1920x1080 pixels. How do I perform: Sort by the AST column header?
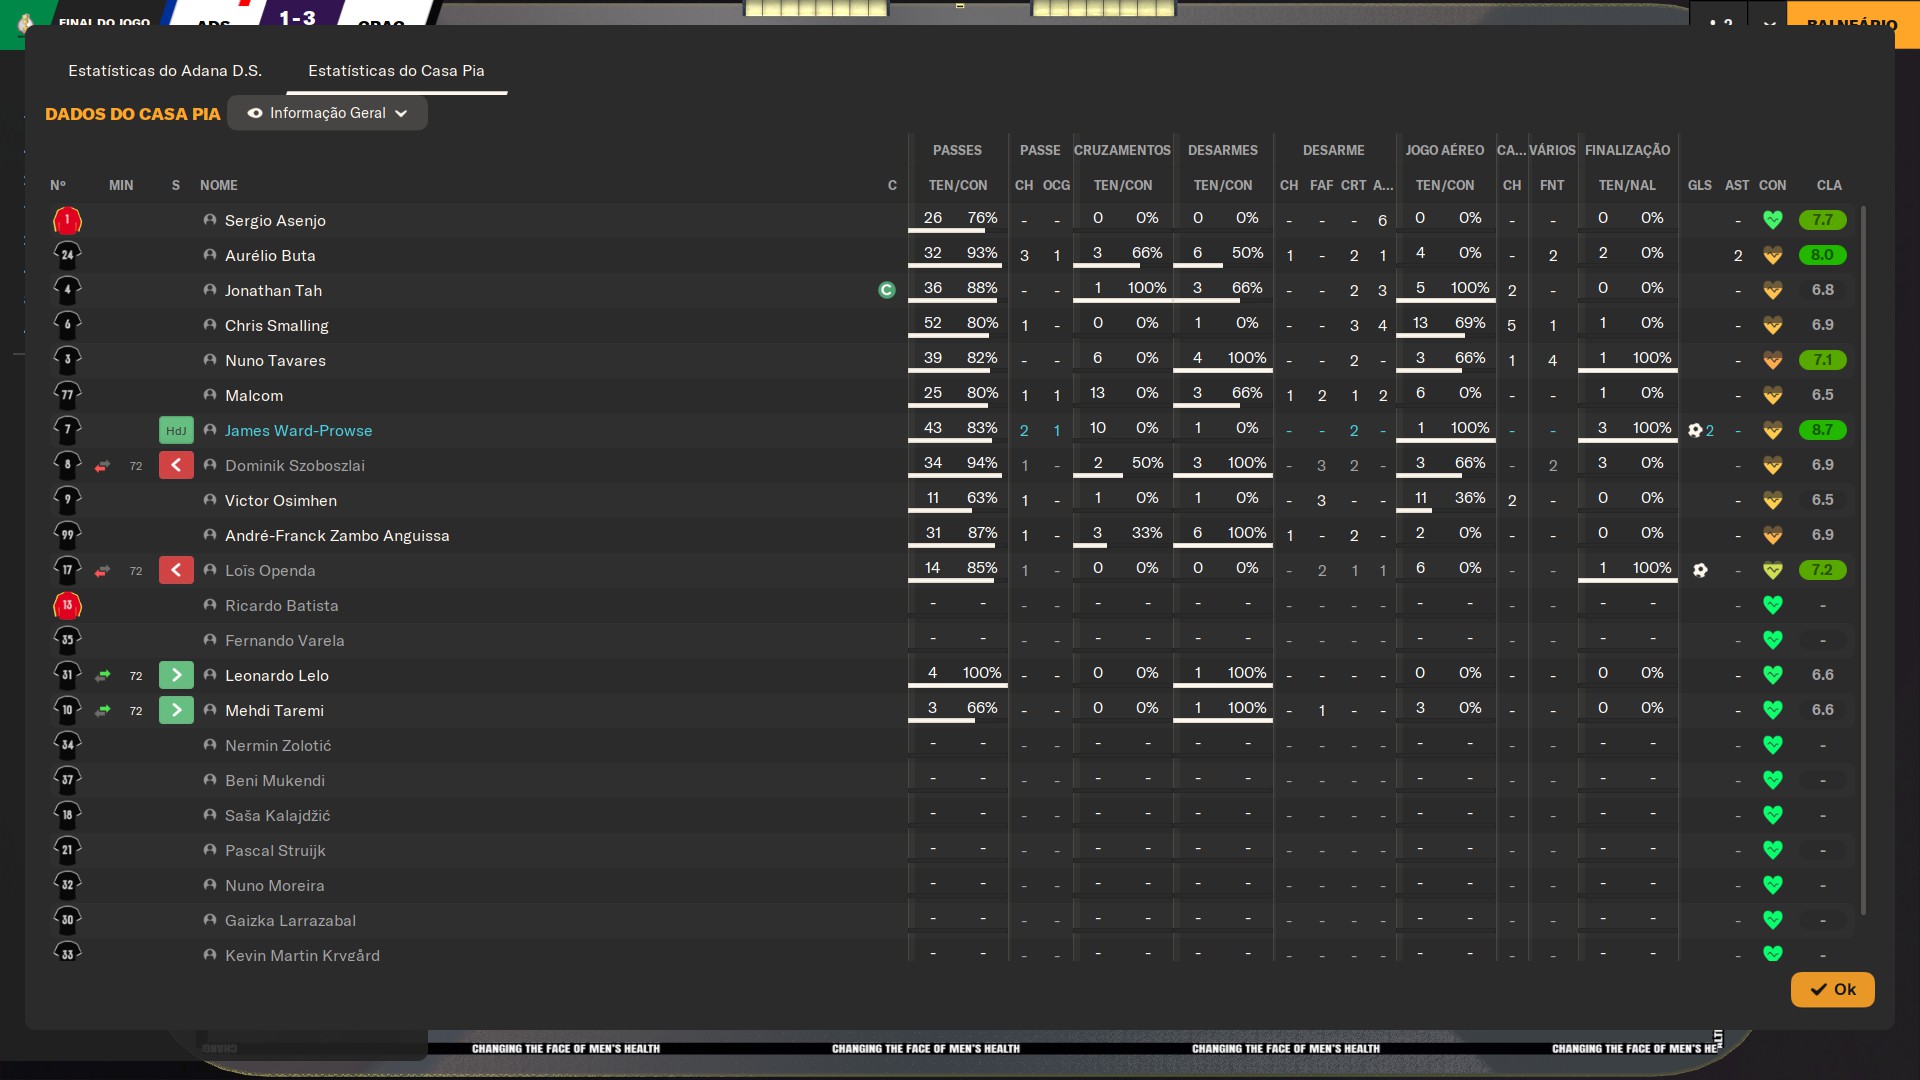pyautogui.click(x=1737, y=185)
